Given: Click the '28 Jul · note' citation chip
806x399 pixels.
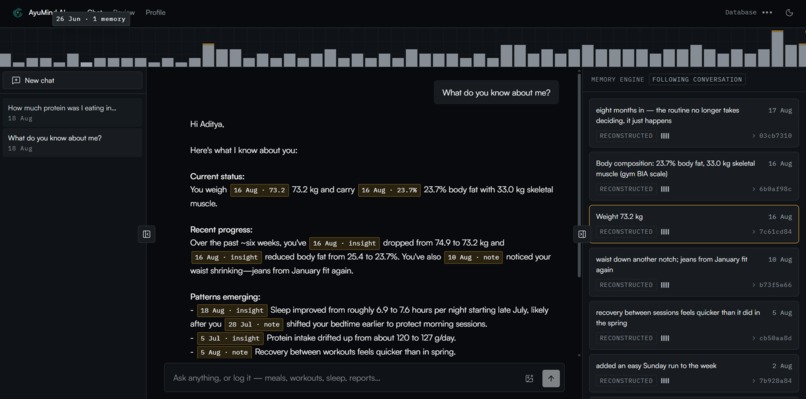Looking at the screenshot, I should [253, 324].
